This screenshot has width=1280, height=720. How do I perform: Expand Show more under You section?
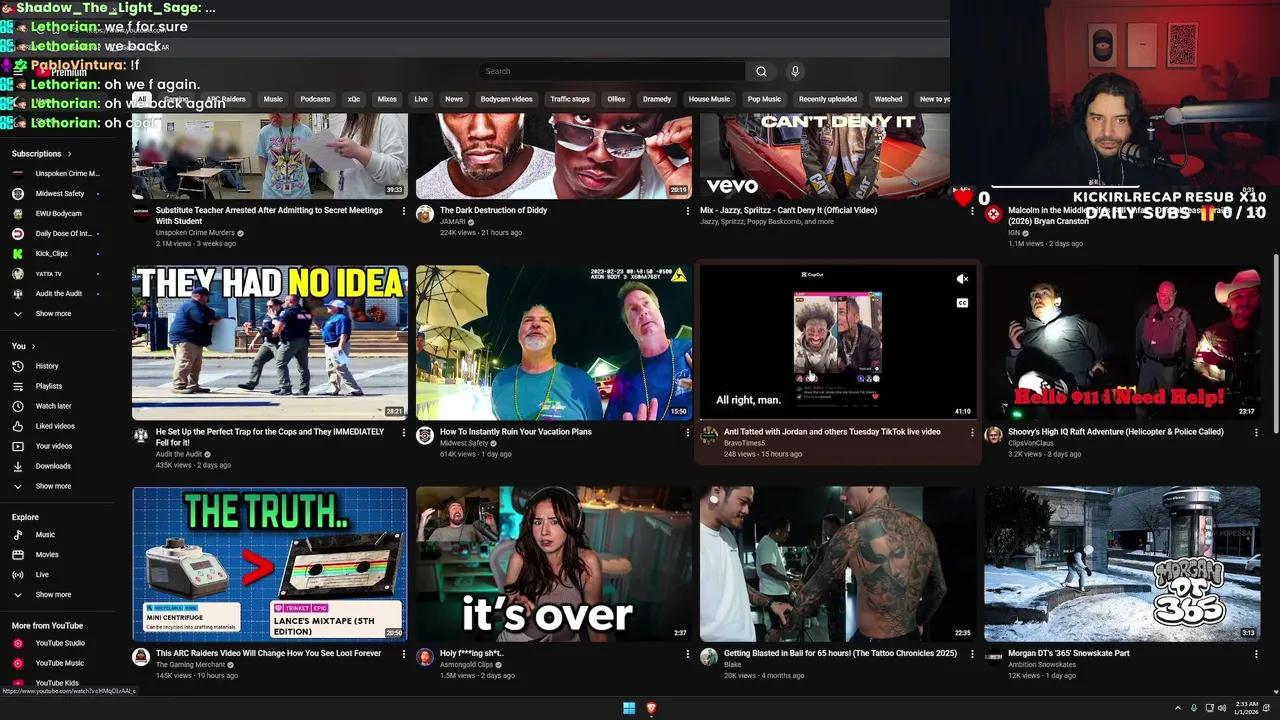53,486
